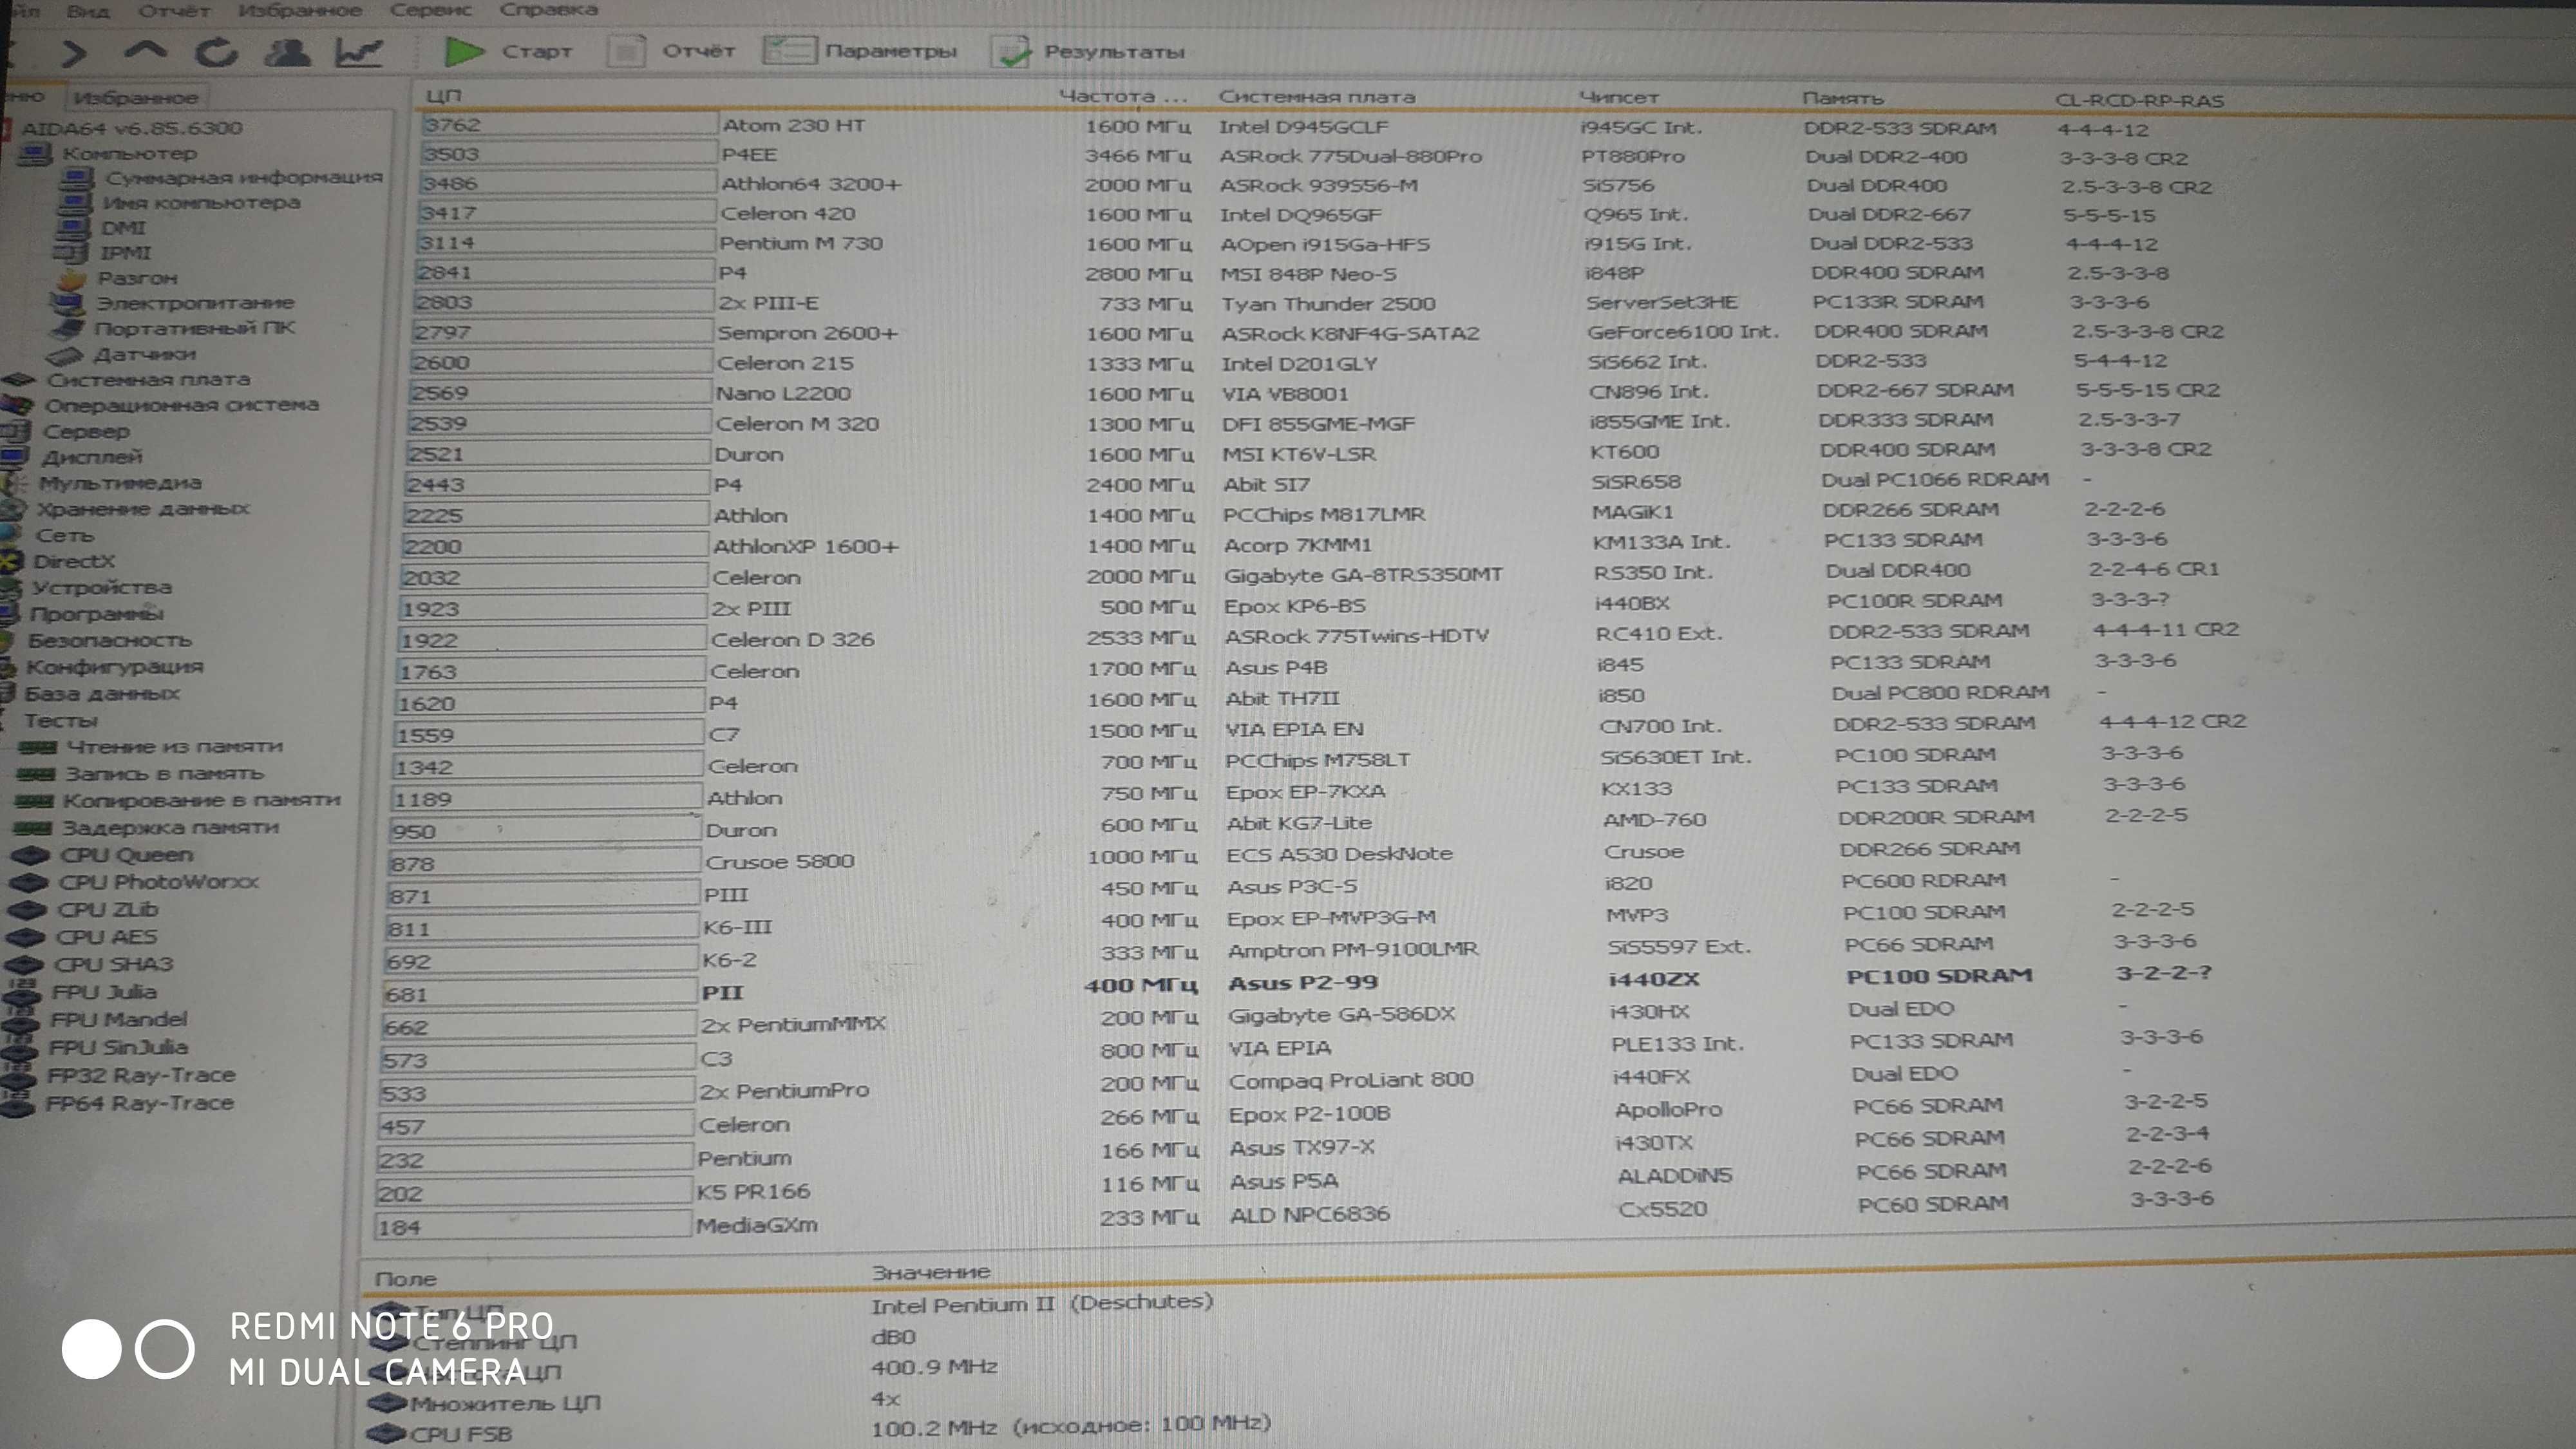Viewport: 2576px width, 1449px height.
Task: Open Электропитание tree item
Action: pos(195,302)
